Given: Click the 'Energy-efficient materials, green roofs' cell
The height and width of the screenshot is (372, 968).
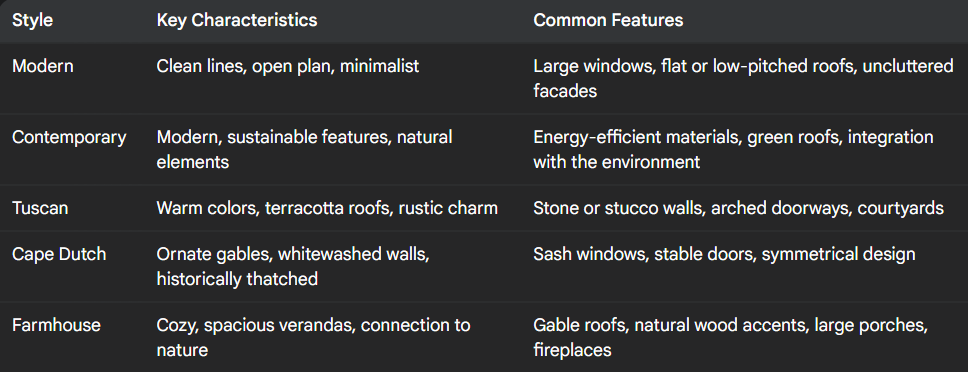Looking at the screenshot, I should coord(733,149).
